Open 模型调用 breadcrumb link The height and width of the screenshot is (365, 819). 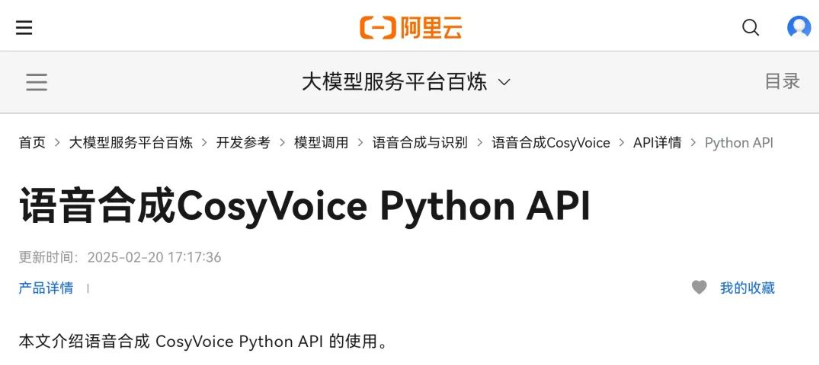pyautogui.click(x=321, y=143)
